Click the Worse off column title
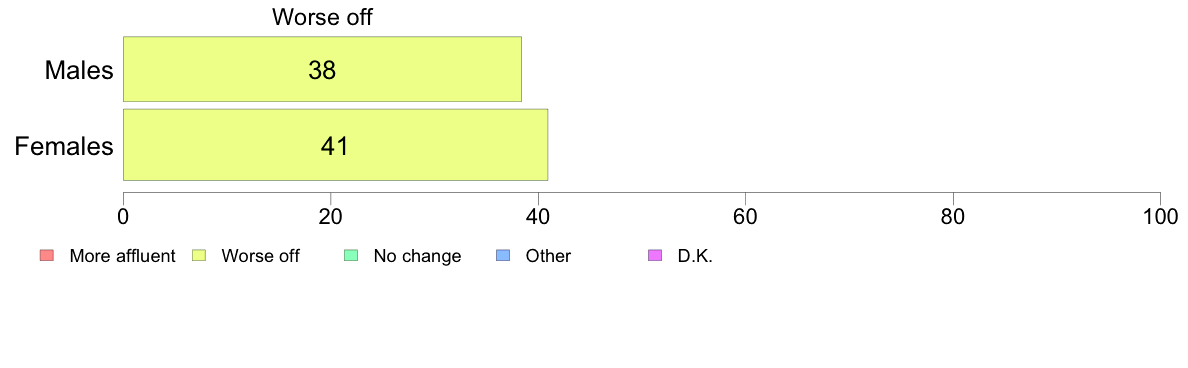This screenshot has height=368, width=1188. coord(322,17)
